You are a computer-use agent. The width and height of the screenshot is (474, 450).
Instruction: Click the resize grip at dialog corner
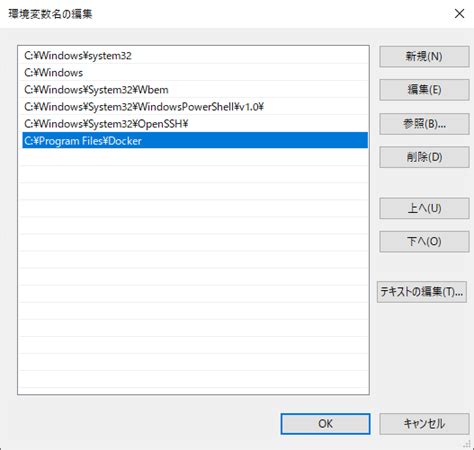[467, 444]
